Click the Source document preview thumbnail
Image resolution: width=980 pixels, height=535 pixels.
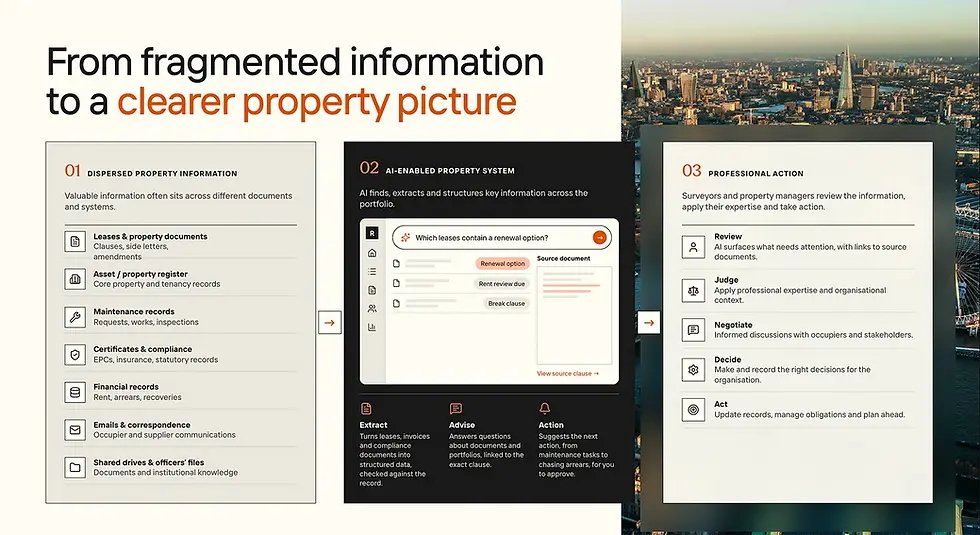pos(574,315)
